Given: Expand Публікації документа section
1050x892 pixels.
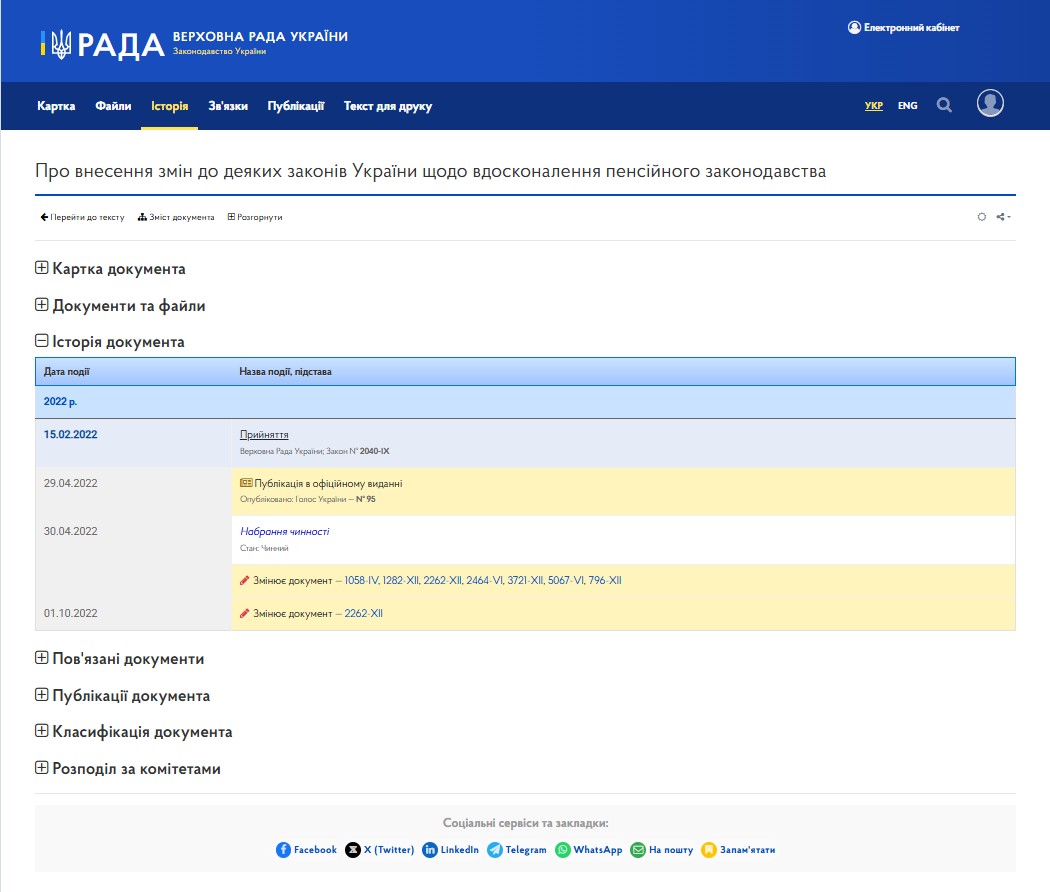Looking at the screenshot, I should pos(123,696).
